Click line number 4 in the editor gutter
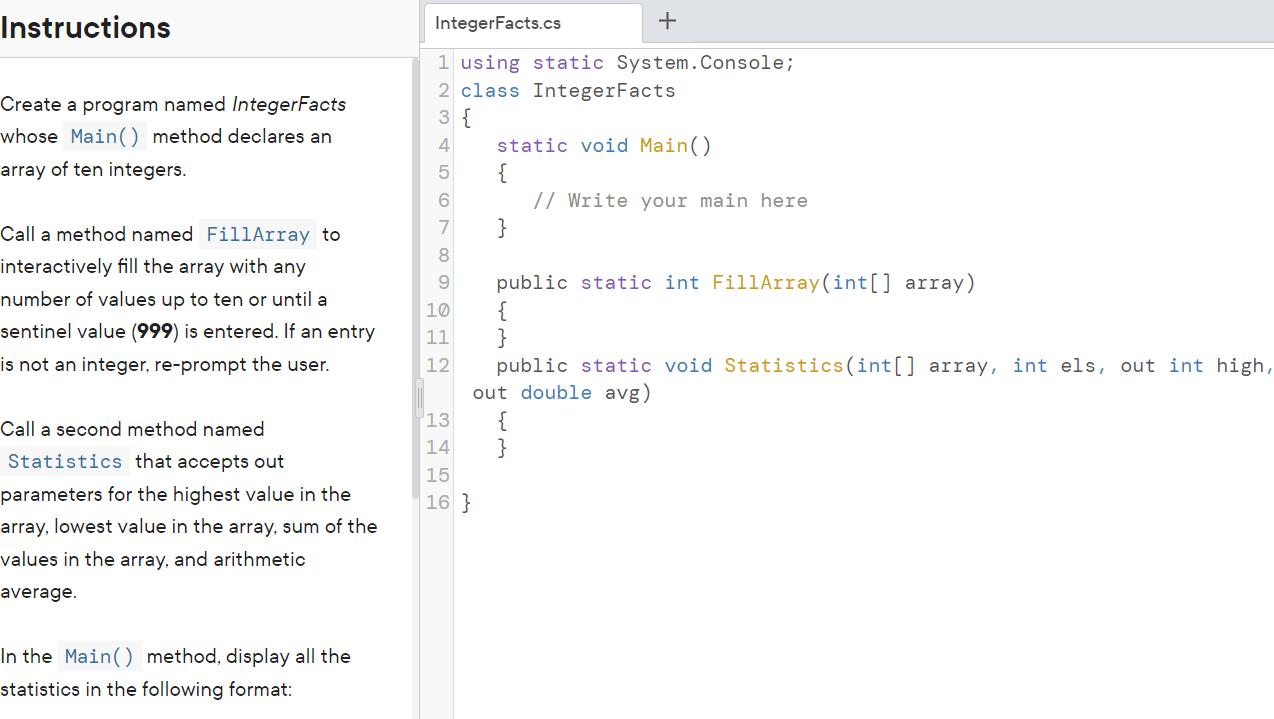The height and width of the screenshot is (719, 1274). (443, 145)
